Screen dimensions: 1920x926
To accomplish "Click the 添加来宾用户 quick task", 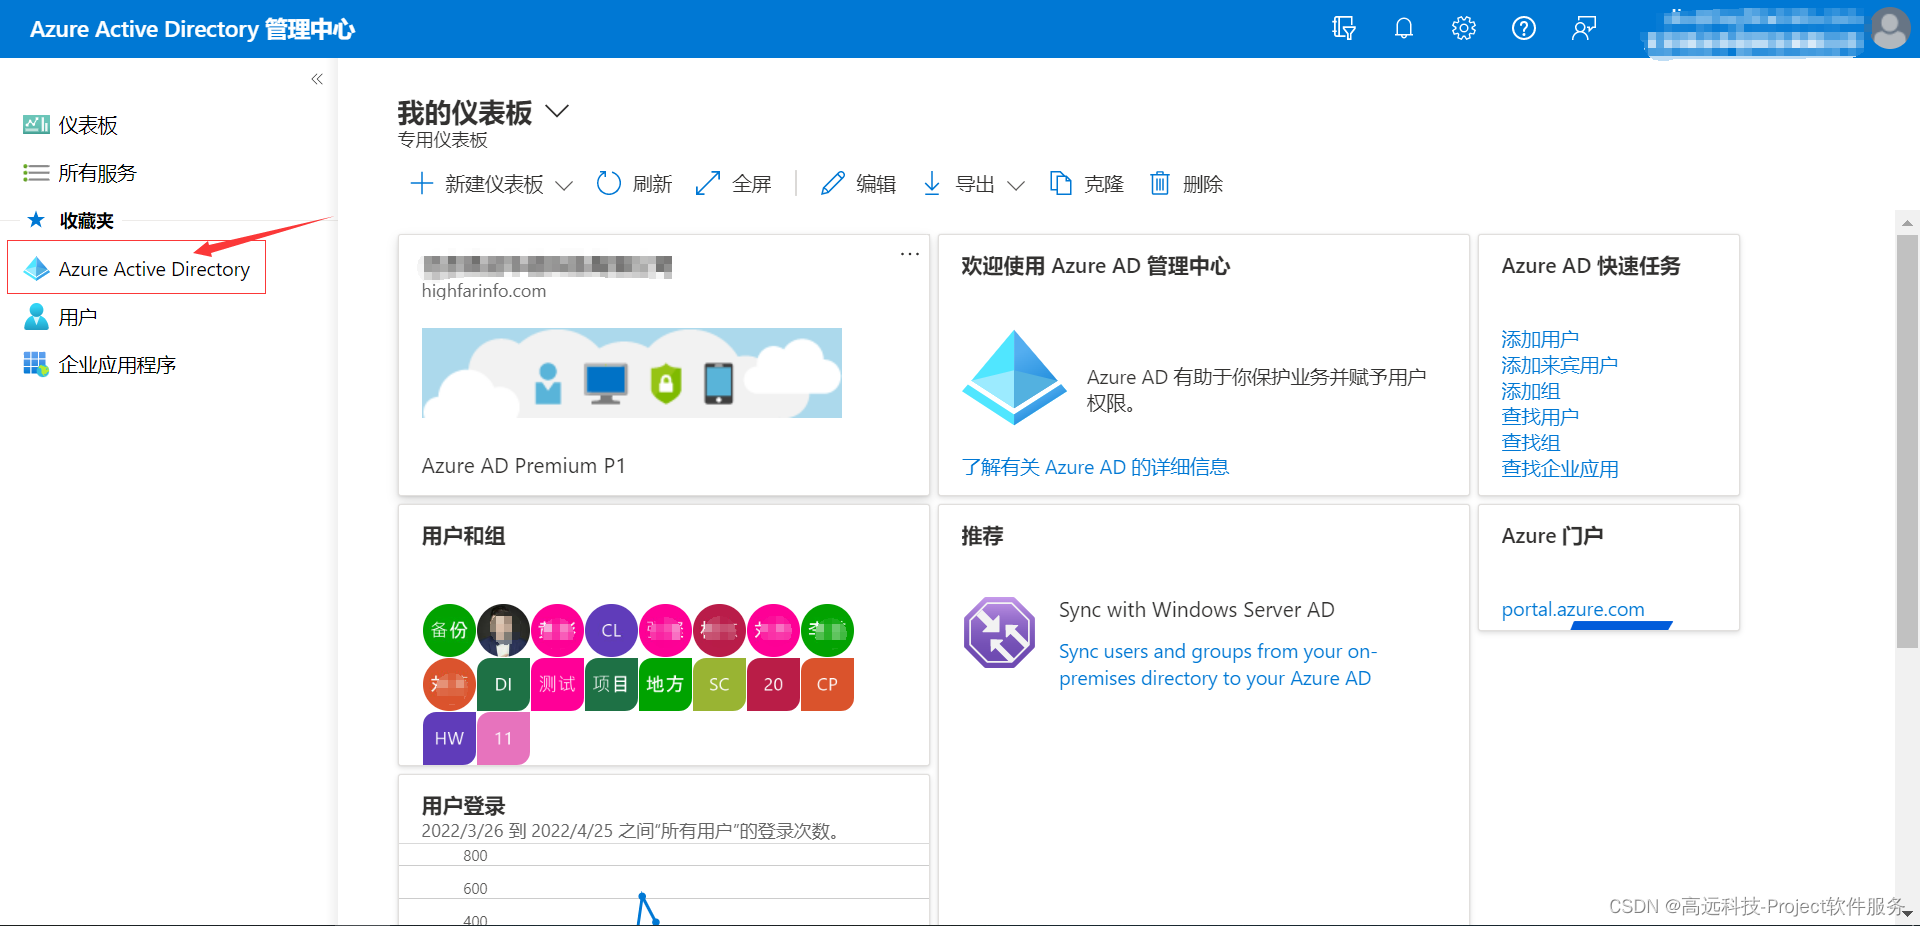I will pyautogui.click(x=1559, y=365).
